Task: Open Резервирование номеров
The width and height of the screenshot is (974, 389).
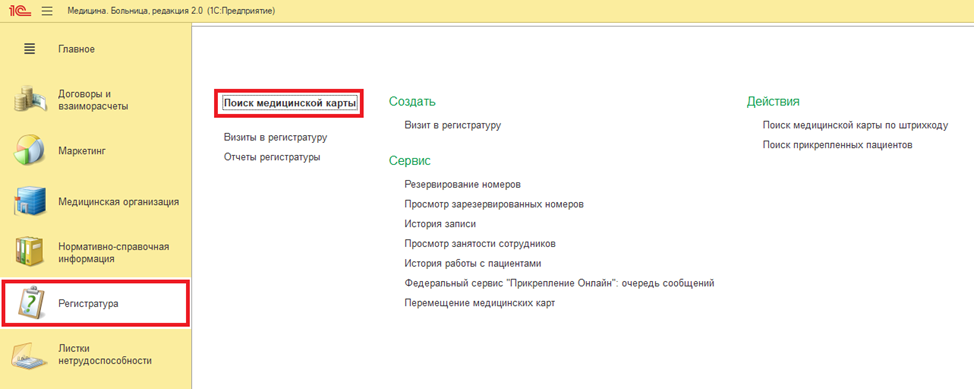Action: 462,185
